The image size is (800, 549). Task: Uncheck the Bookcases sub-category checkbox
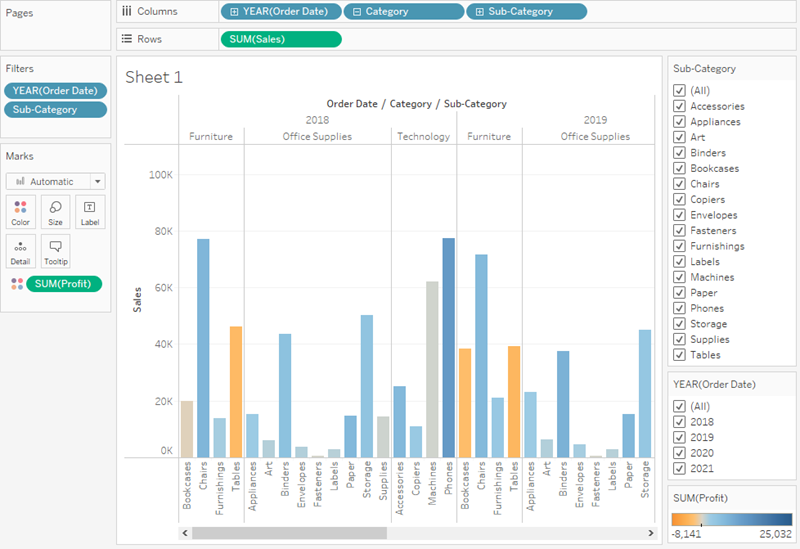tap(680, 168)
